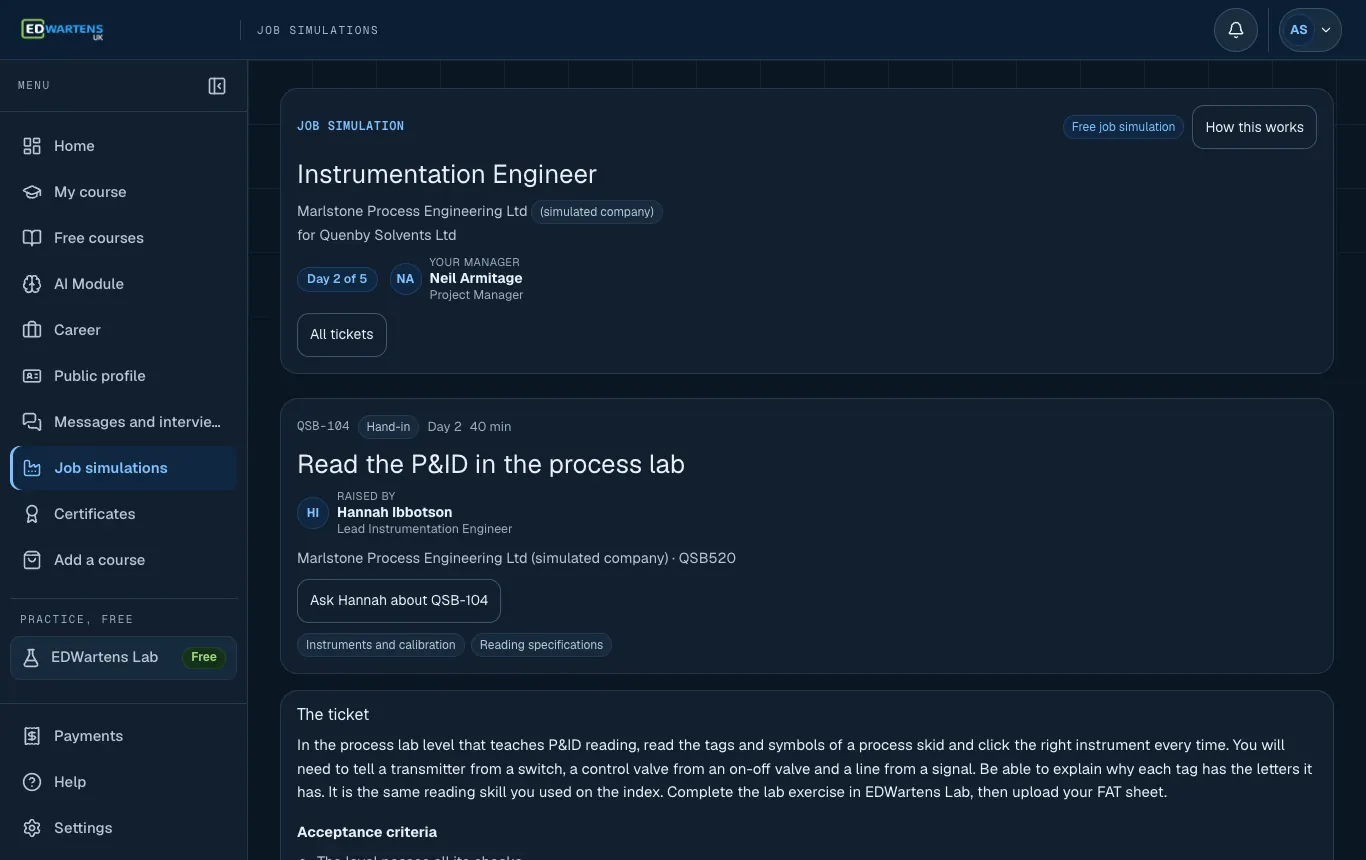Click the Messages chat bubbles icon
The width and height of the screenshot is (1366, 860).
tap(32, 422)
